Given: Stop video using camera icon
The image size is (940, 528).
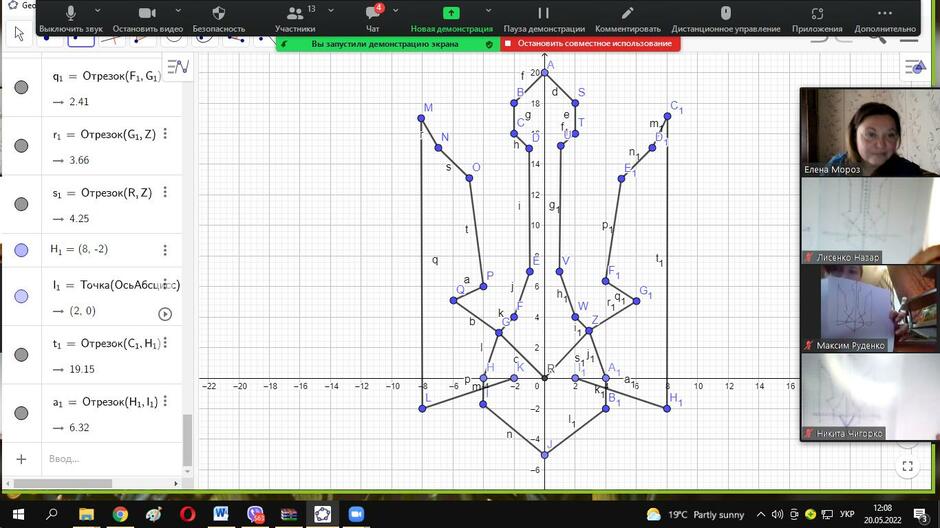Looking at the screenshot, I should pyautogui.click(x=147, y=13).
